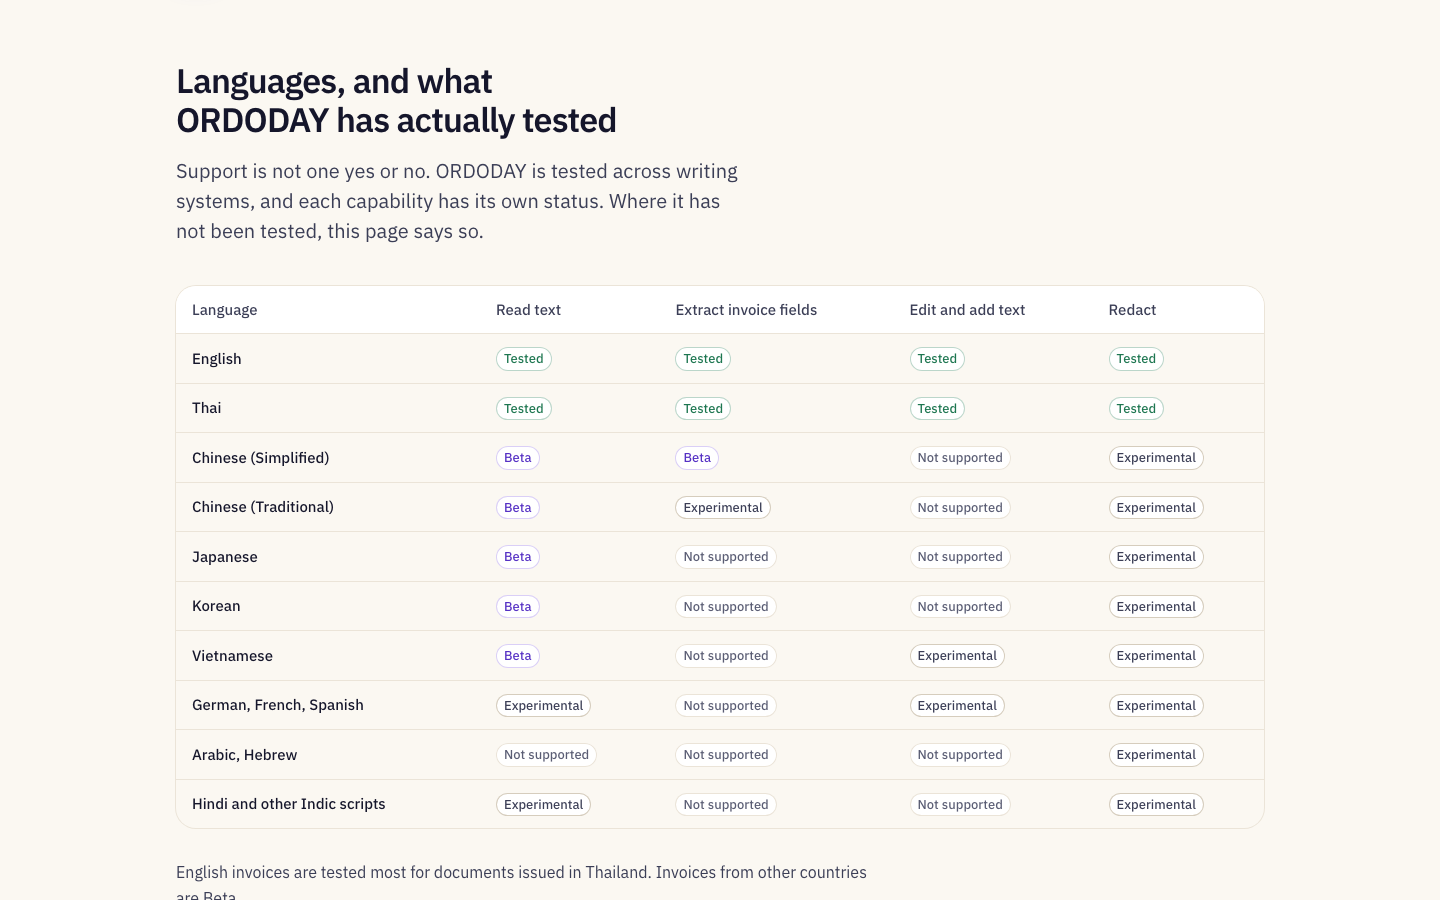This screenshot has width=1440, height=900.
Task: Click the Edit and add text header
Action: (967, 310)
